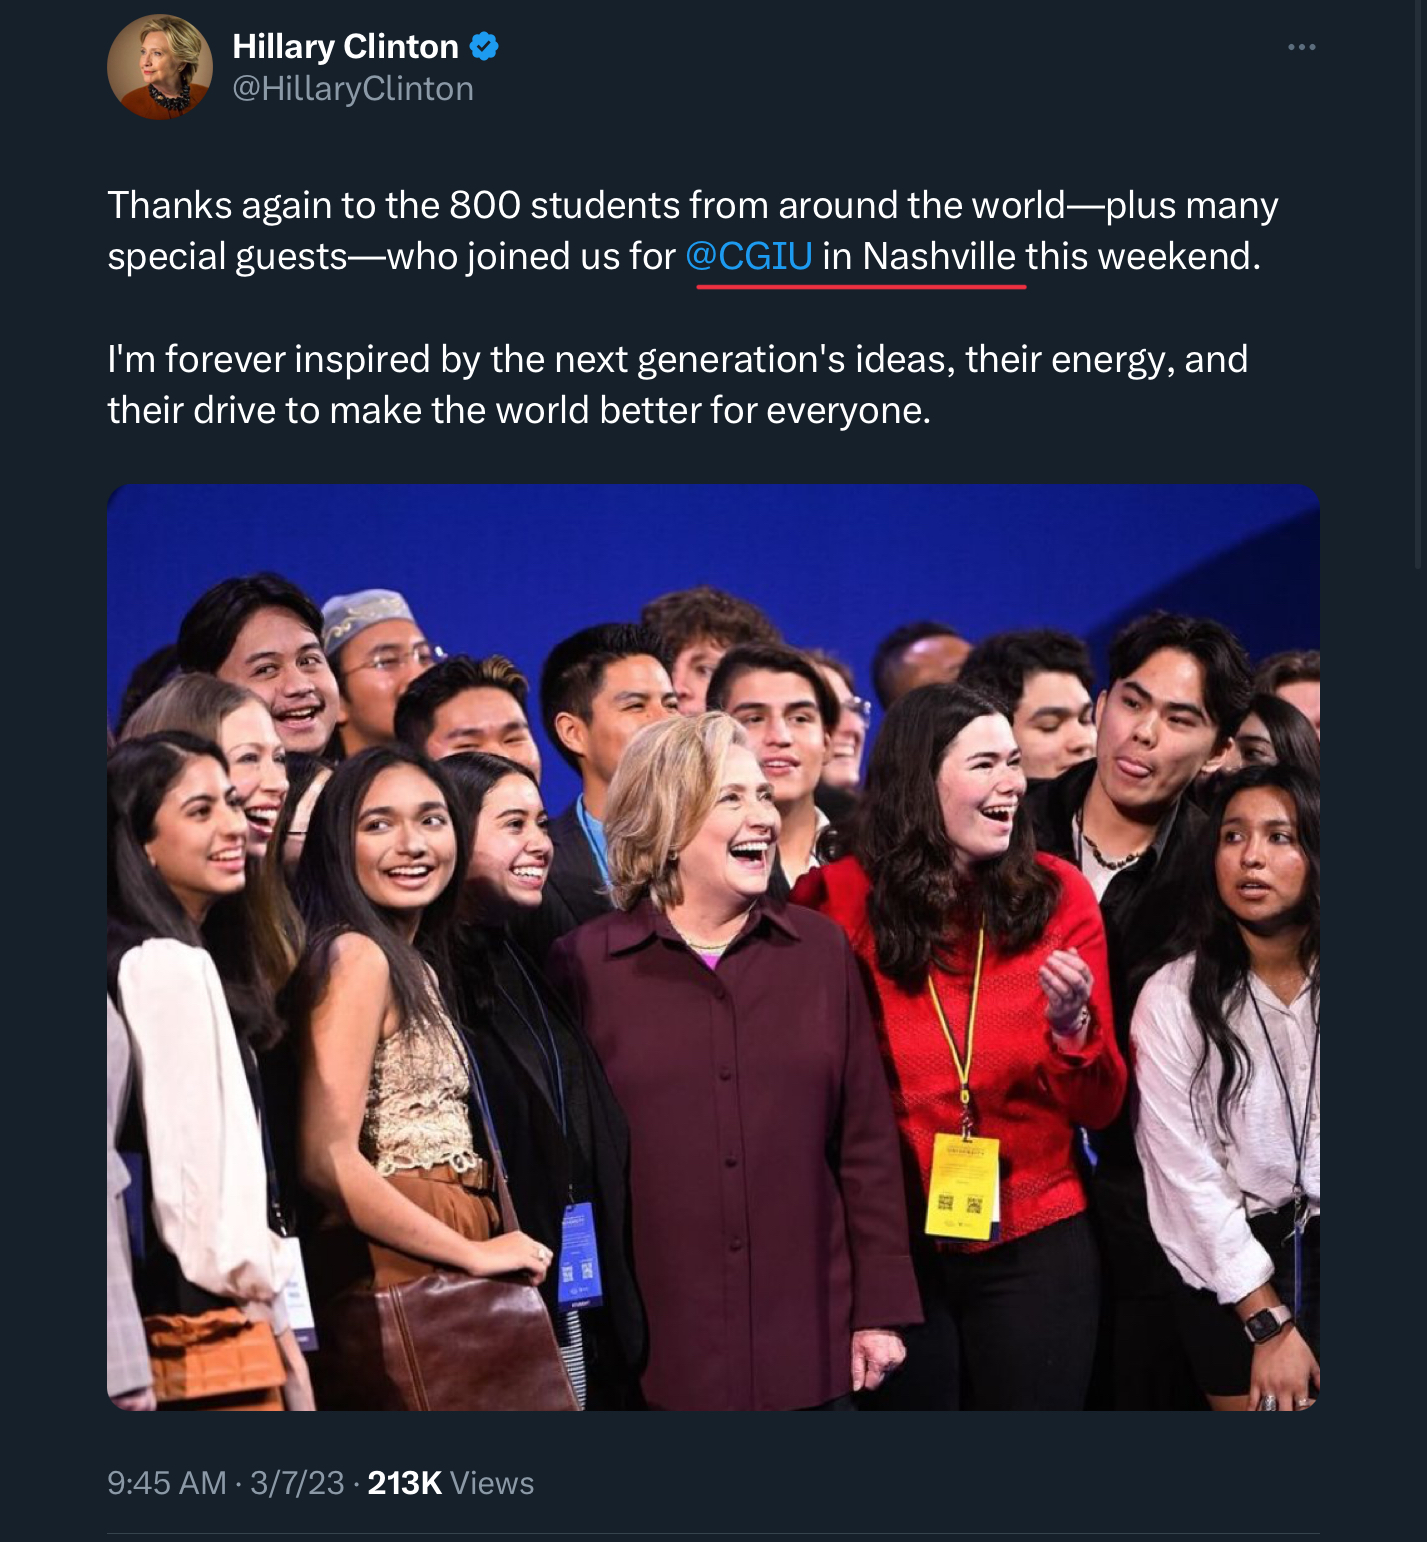
Task: Click the Hillary Clinton display name
Action: (x=345, y=46)
